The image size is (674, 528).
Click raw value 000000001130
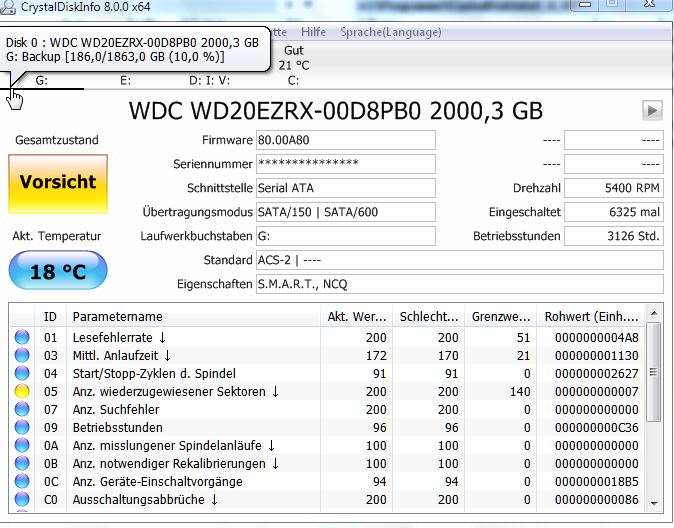(597, 356)
